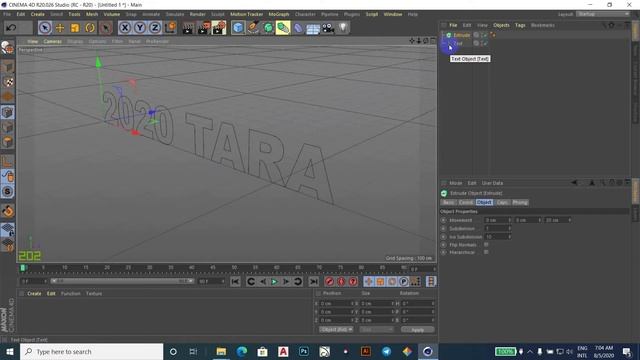Screen dimensions: 640x360
Task: Open the Layout dropdown
Action: point(603,14)
